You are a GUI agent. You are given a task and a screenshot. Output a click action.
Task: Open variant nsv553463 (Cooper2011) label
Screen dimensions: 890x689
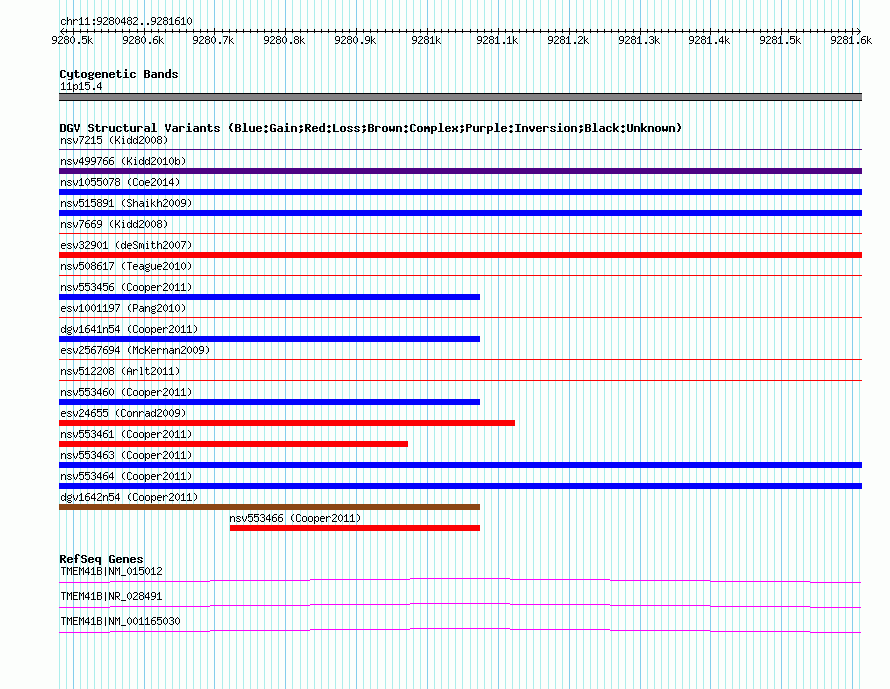pyautogui.click(x=126, y=455)
